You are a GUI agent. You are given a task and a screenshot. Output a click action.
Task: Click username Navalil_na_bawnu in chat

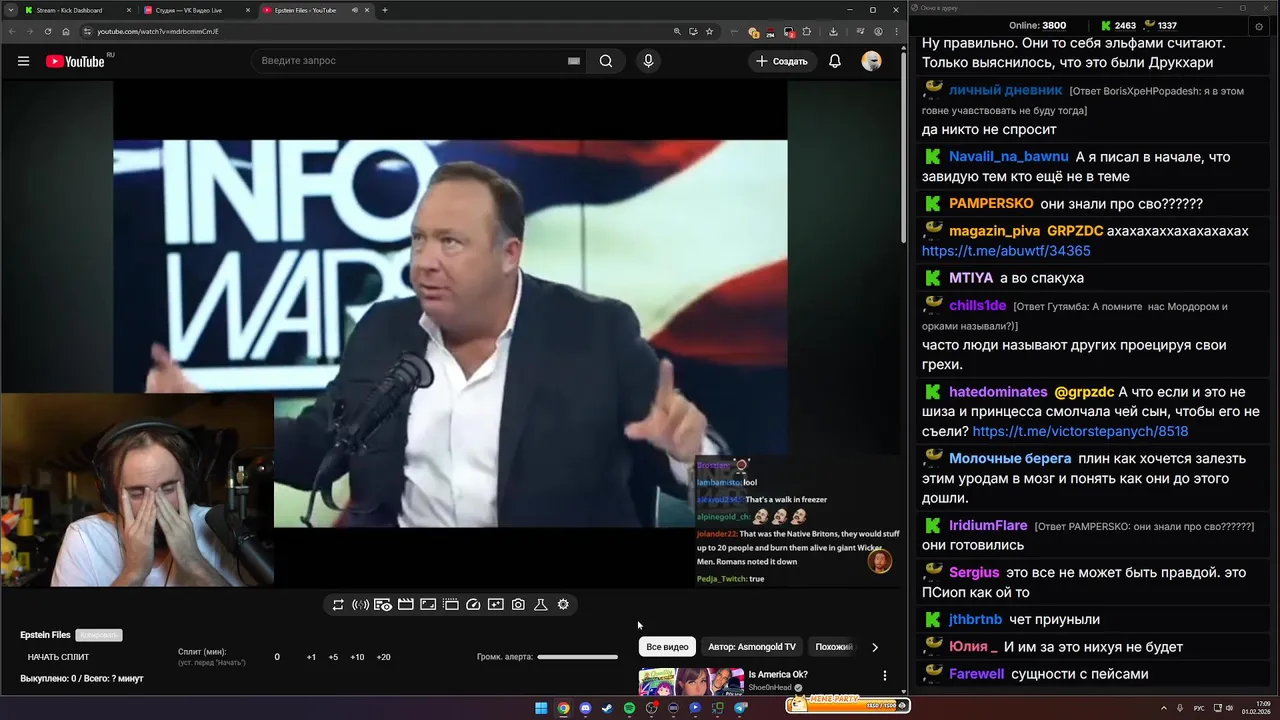click(1009, 157)
